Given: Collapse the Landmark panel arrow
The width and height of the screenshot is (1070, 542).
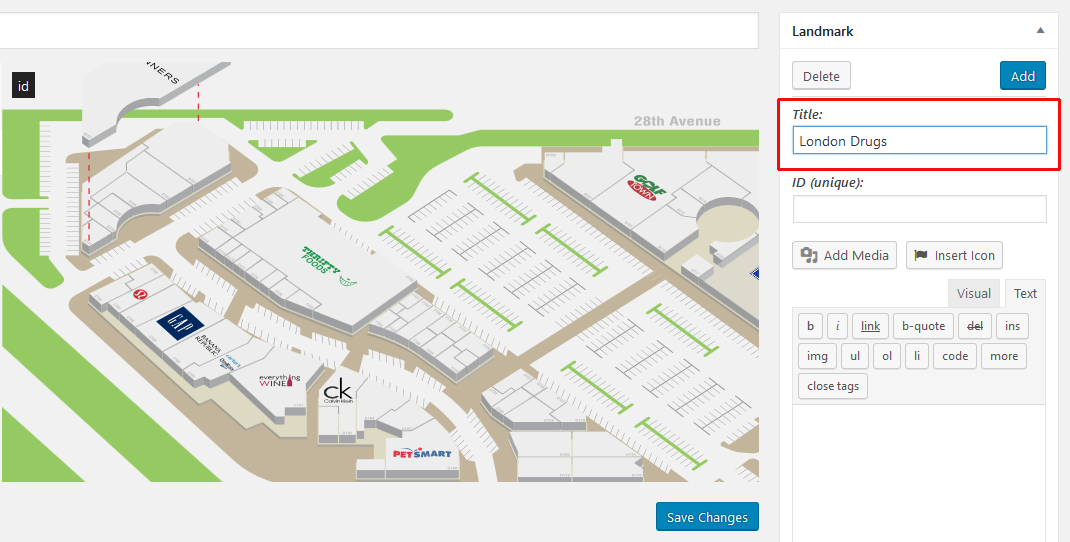Looking at the screenshot, I should tap(1040, 31).
